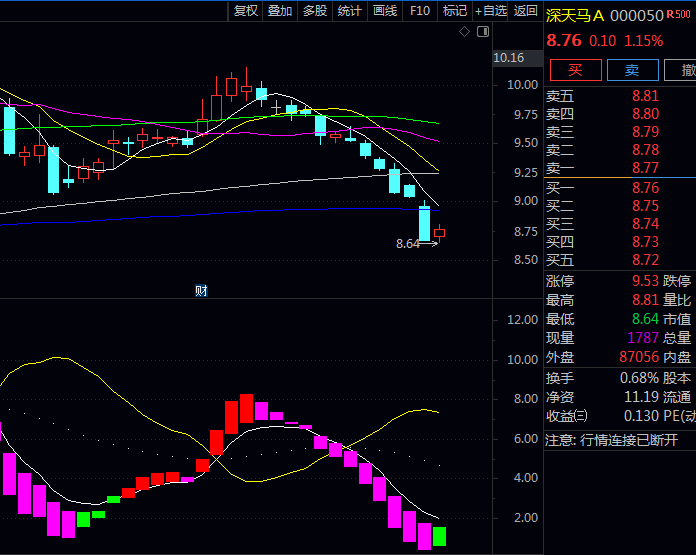This screenshot has height=555, width=696.
Task: Click the 撤 cancel order button
Action: coord(685,70)
